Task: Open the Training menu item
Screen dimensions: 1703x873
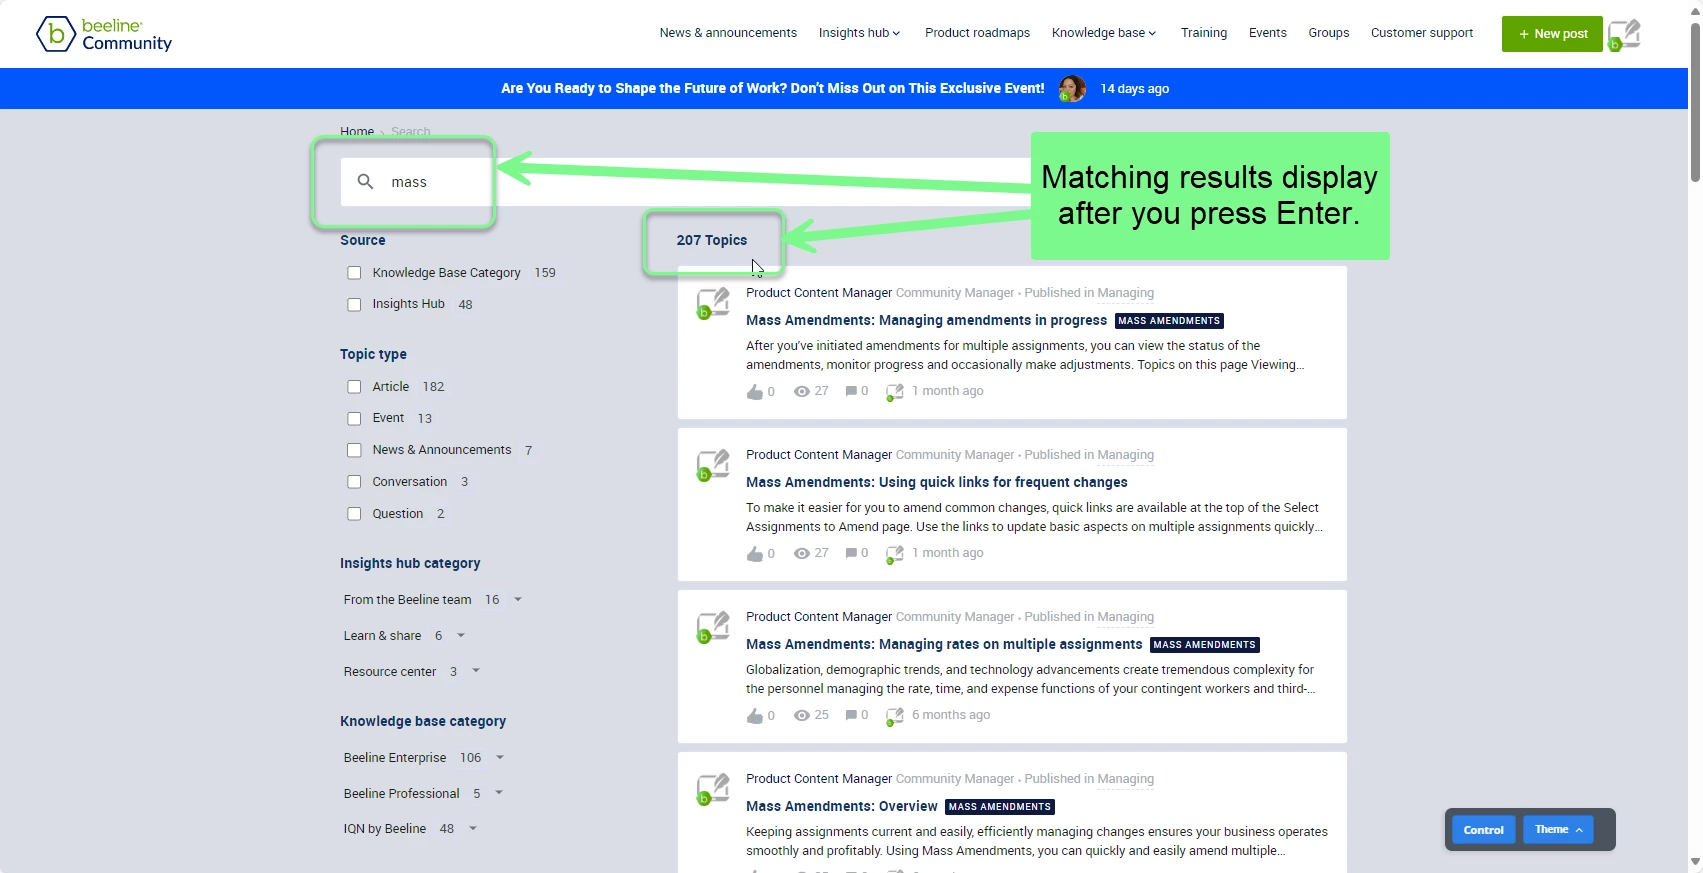Action: [x=1203, y=33]
